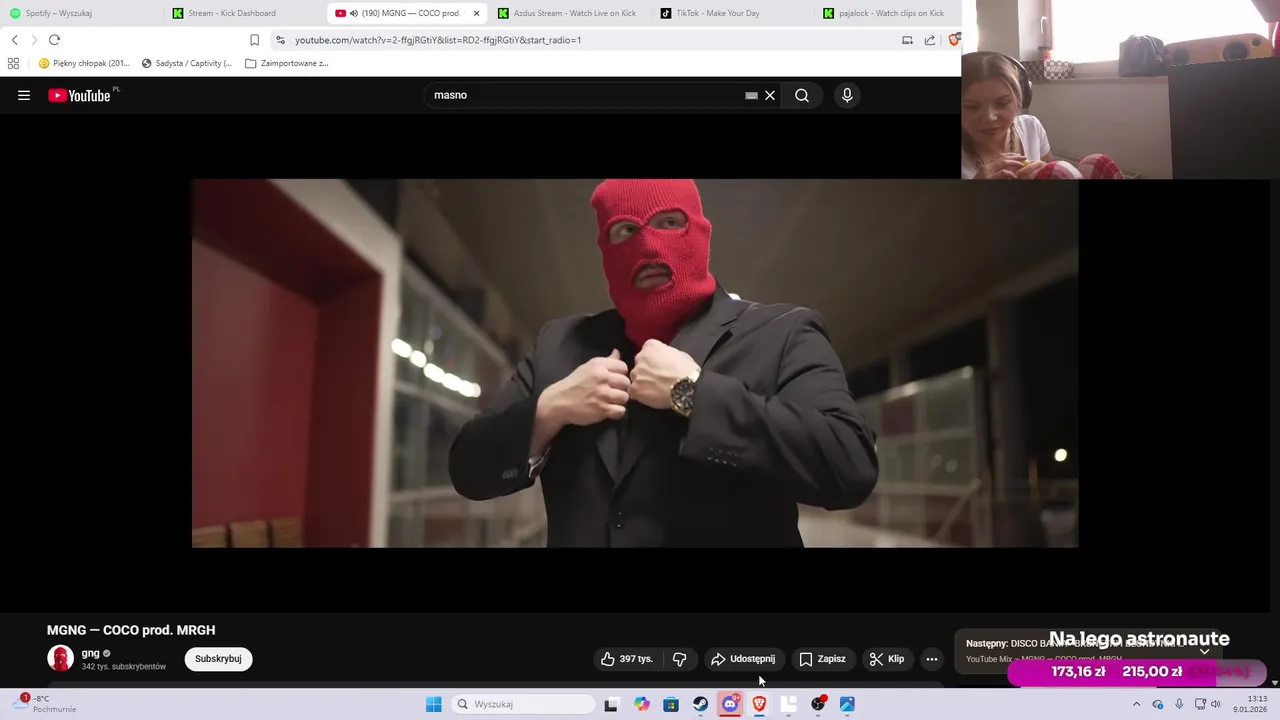Viewport: 1280px width, 720px height.
Task: Open the gng channel avatar
Action: [x=60, y=658]
